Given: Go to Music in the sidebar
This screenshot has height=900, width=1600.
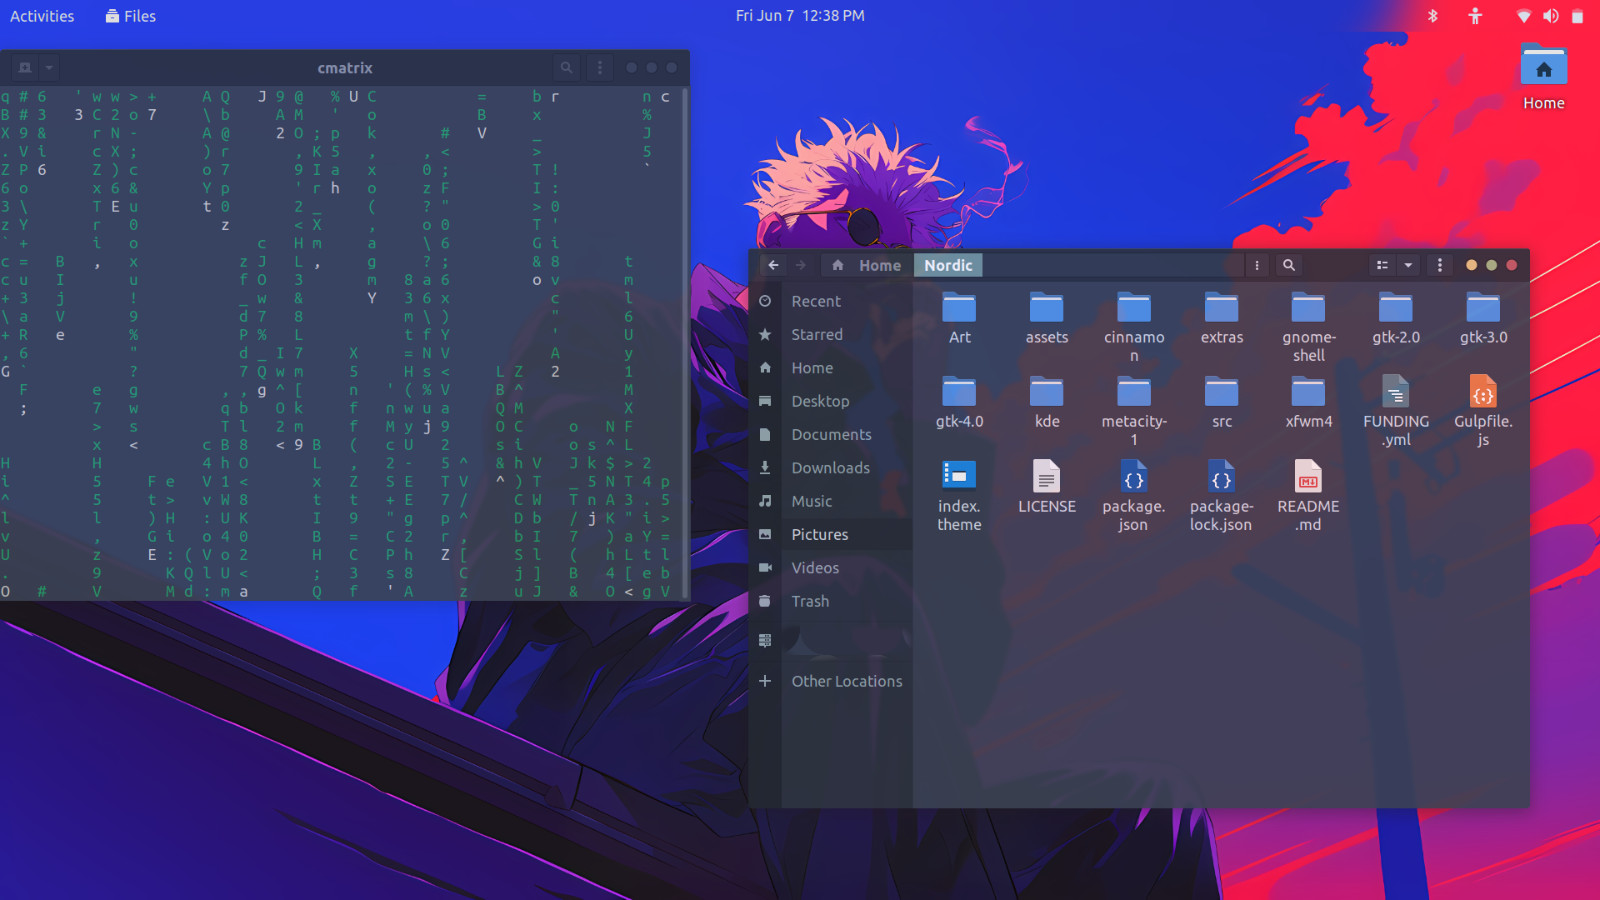Looking at the screenshot, I should pyautogui.click(x=830, y=501).
